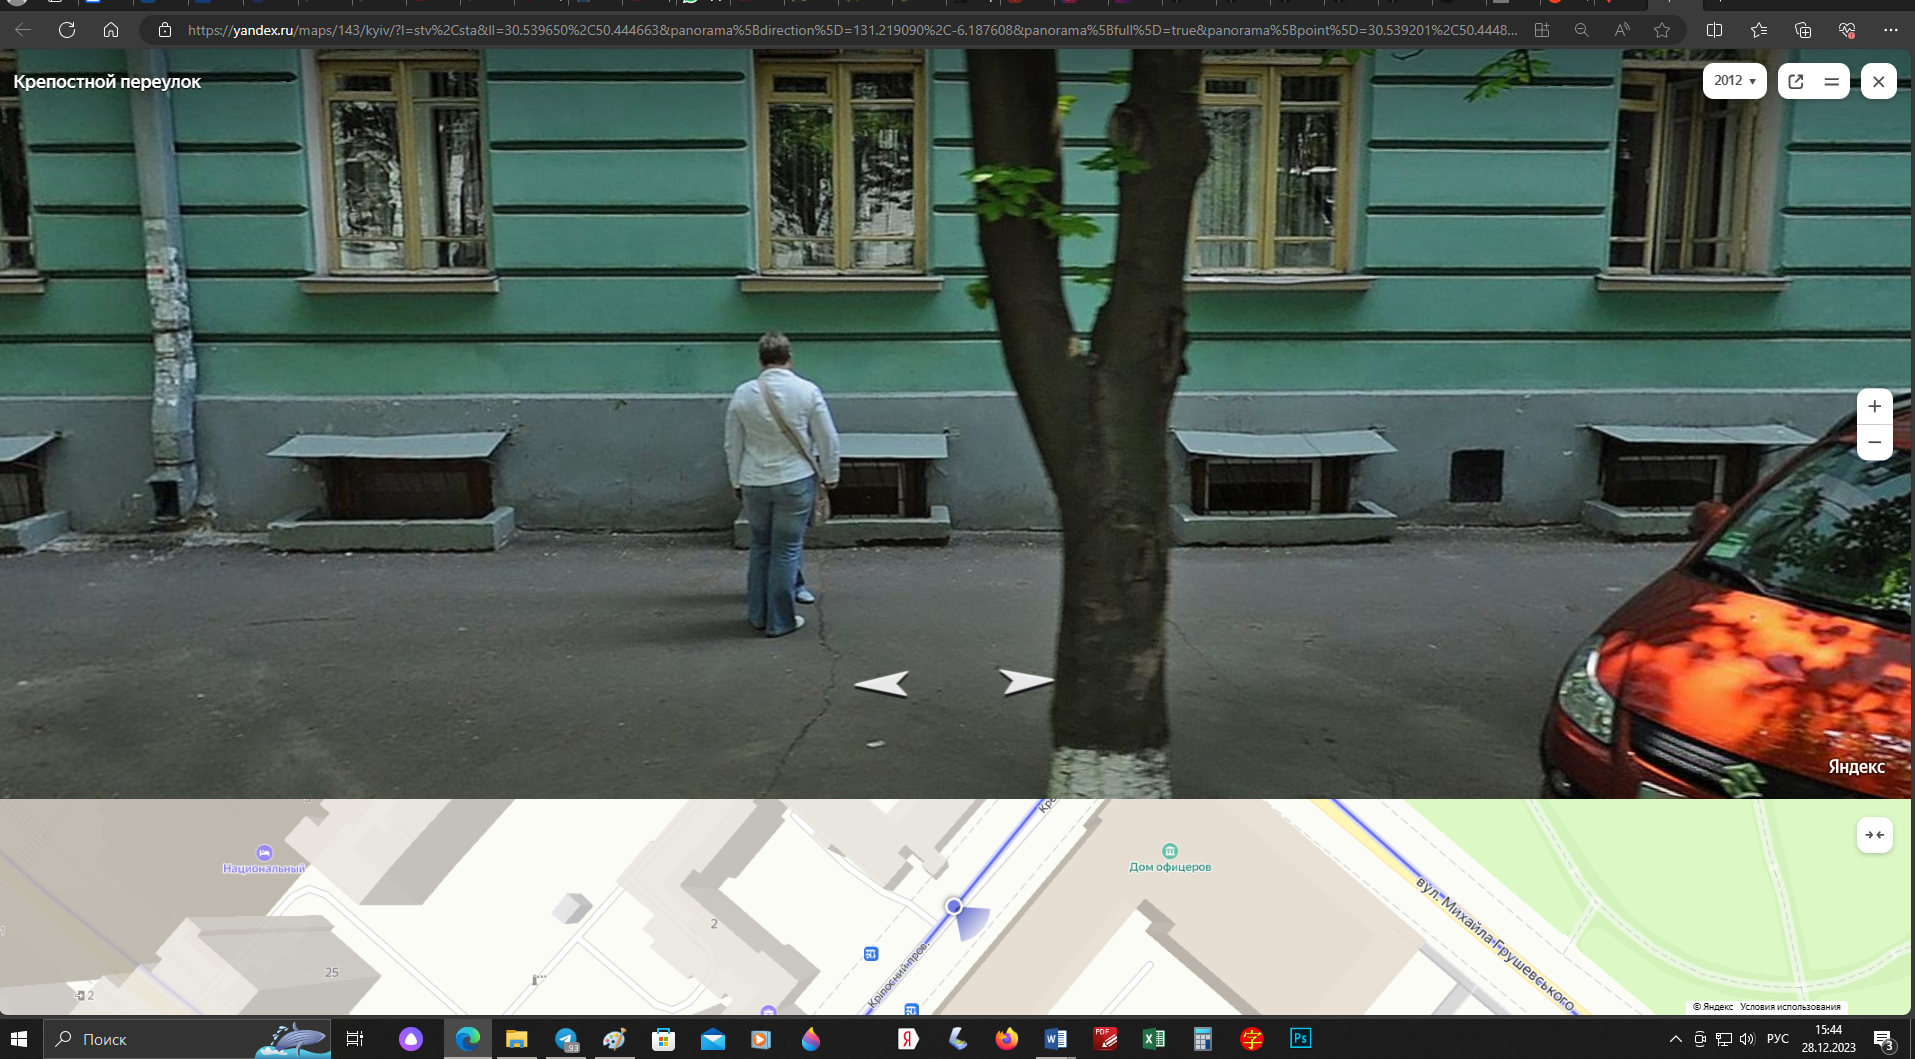The height and width of the screenshot is (1059, 1915).
Task: Open the notification center
Action: point(1883,1039)
